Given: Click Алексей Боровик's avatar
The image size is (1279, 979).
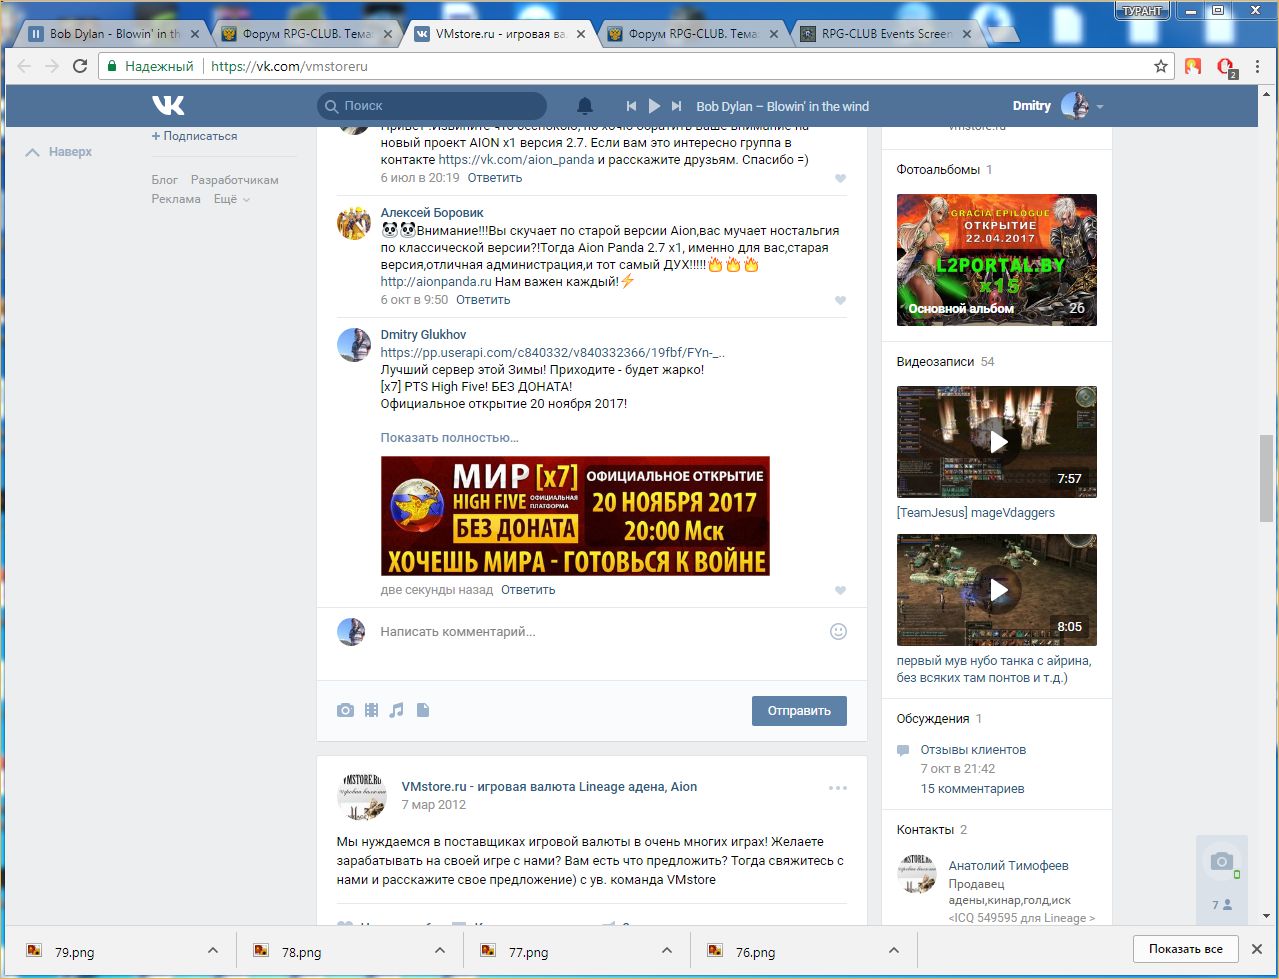Looking at the screenshot, I should coord(354,222).
